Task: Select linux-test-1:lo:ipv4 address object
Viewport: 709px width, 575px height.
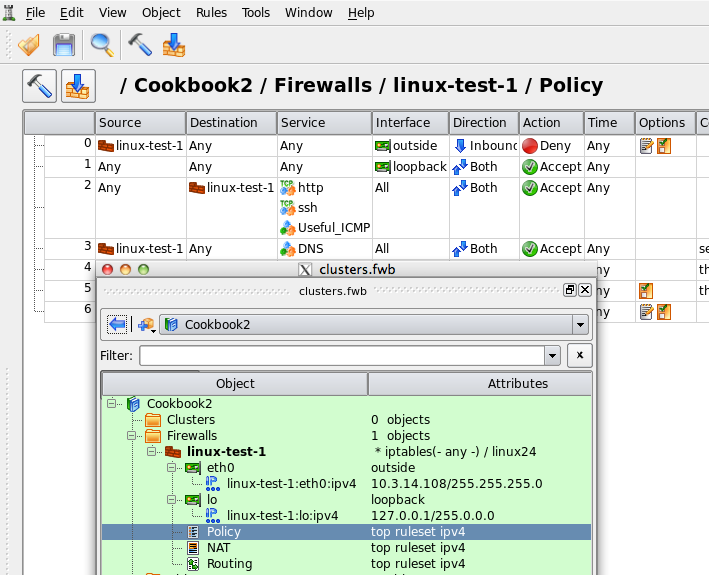Action: tap(282, 516)
